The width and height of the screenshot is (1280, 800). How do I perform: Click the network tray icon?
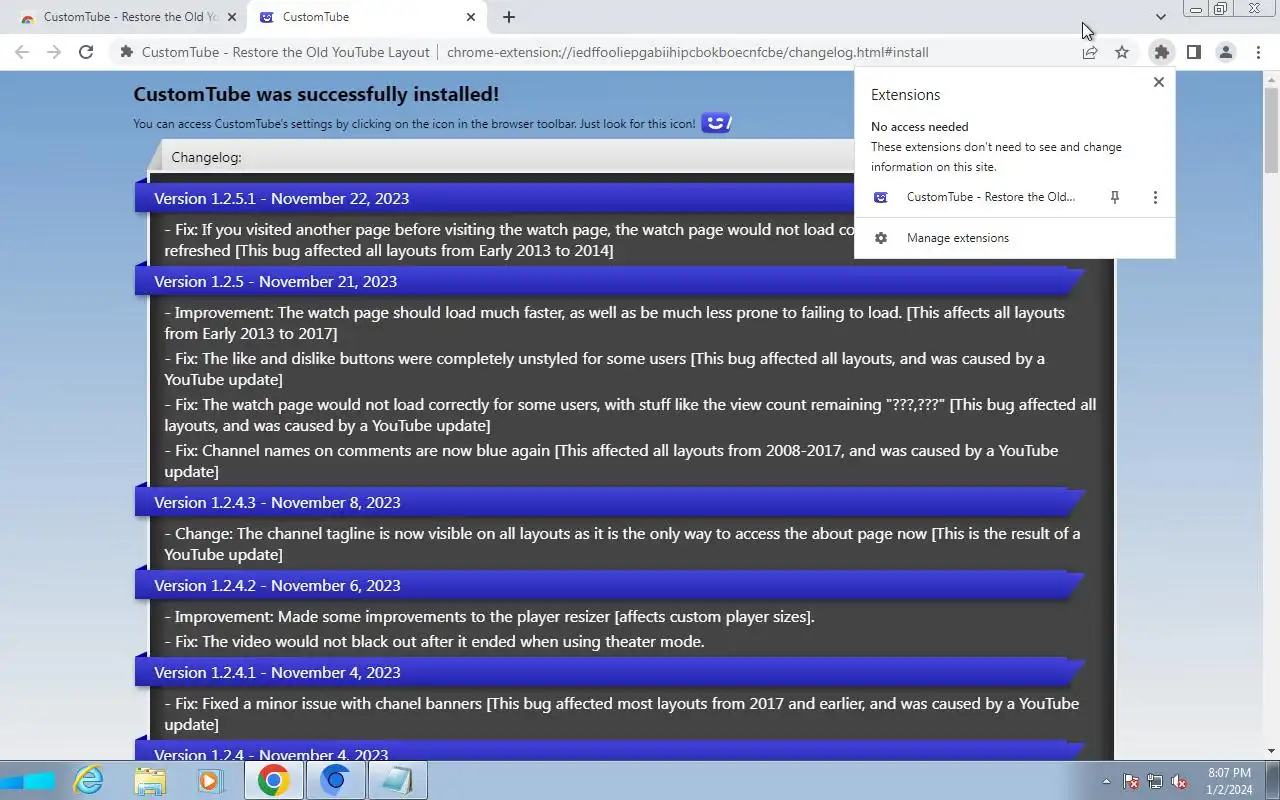[x=1155, y=781]
